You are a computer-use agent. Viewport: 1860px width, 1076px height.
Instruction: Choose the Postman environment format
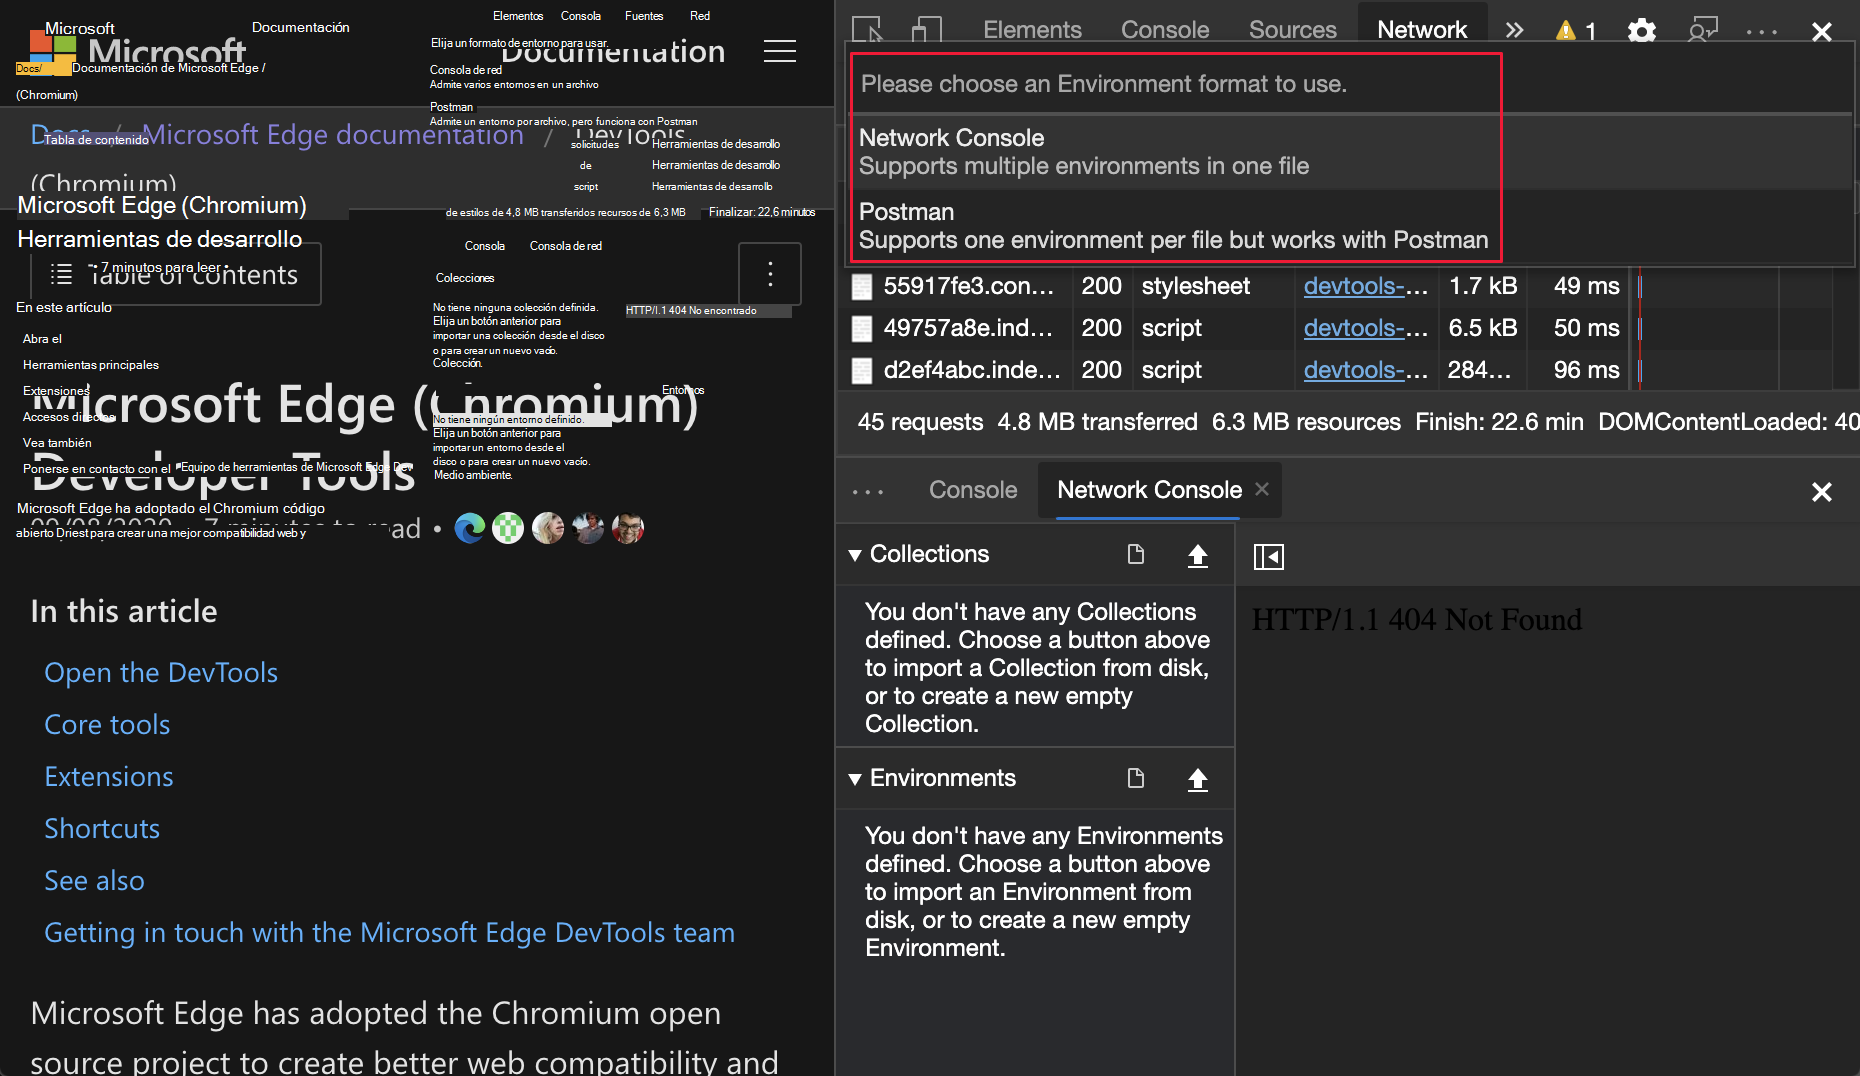tap(1173, 226)
